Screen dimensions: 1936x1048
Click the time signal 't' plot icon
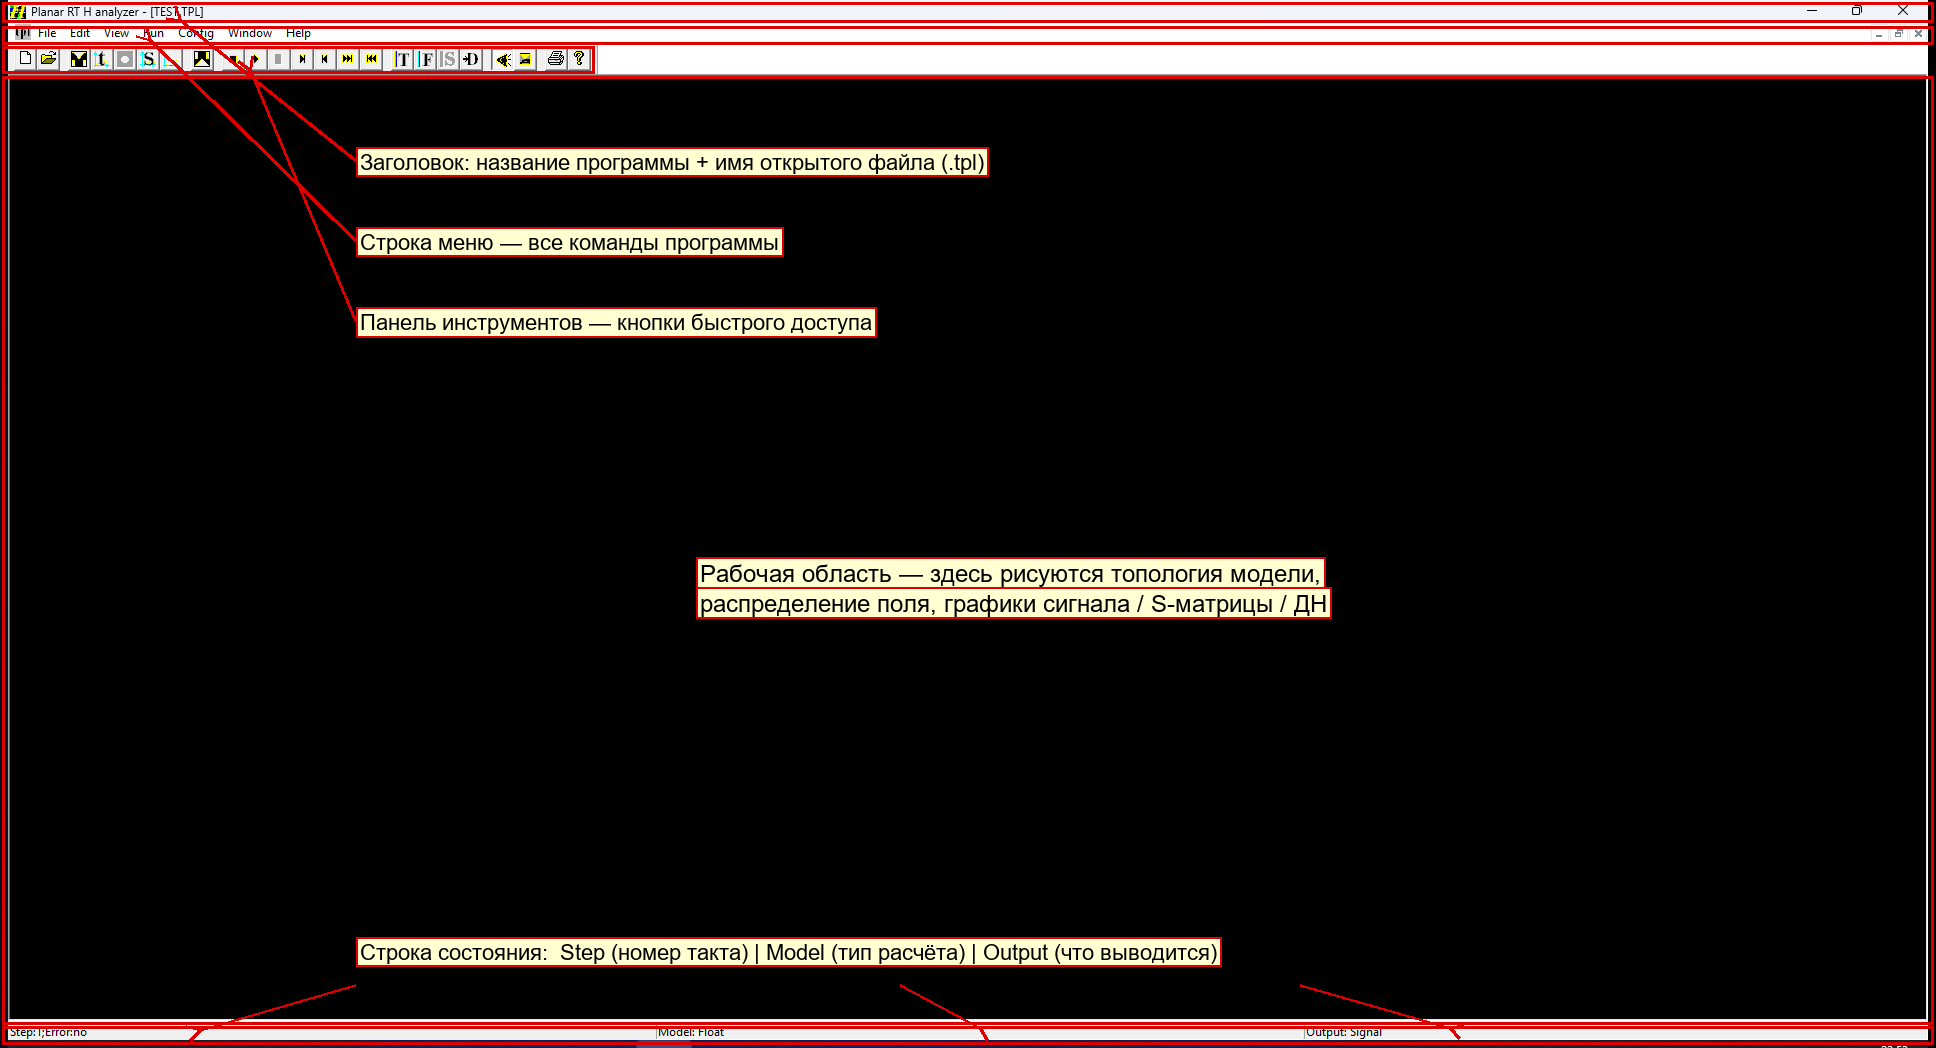[102, 59]
